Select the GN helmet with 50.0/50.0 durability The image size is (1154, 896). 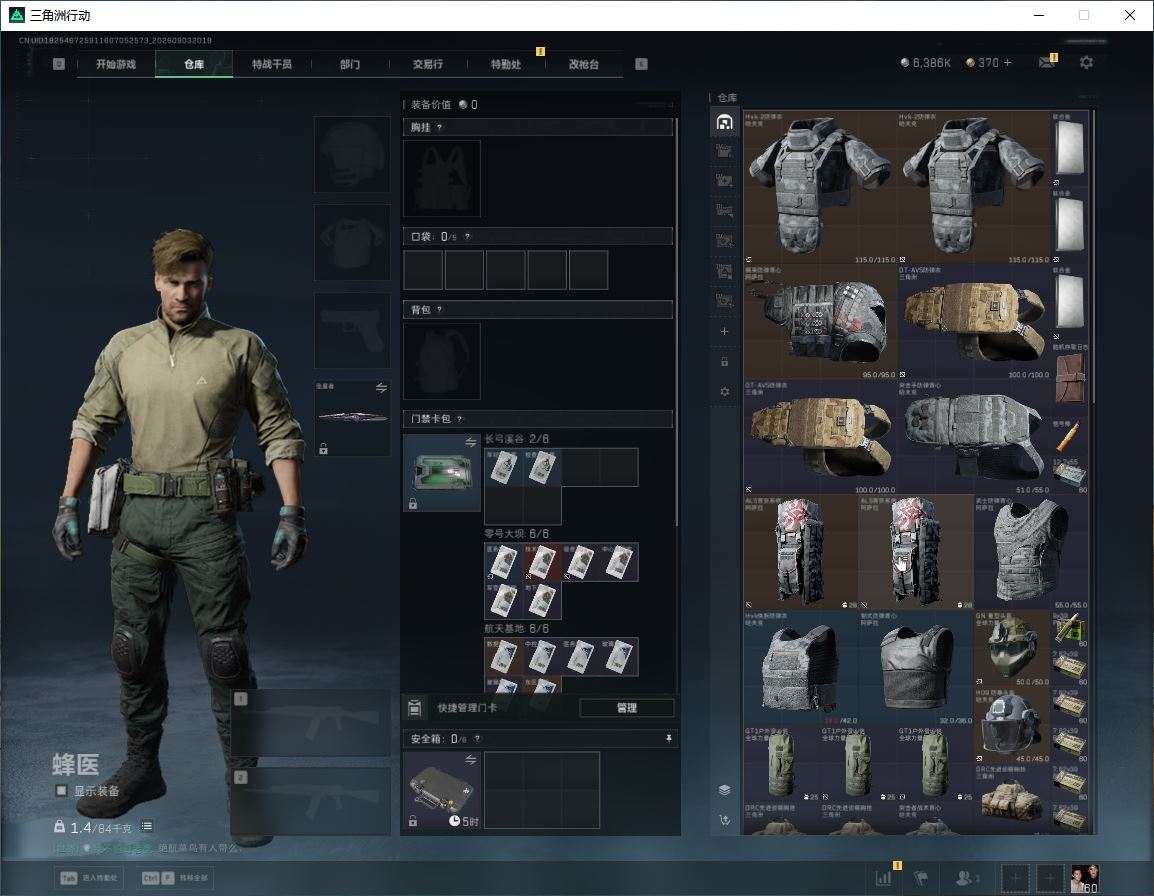click(1012, 648)
